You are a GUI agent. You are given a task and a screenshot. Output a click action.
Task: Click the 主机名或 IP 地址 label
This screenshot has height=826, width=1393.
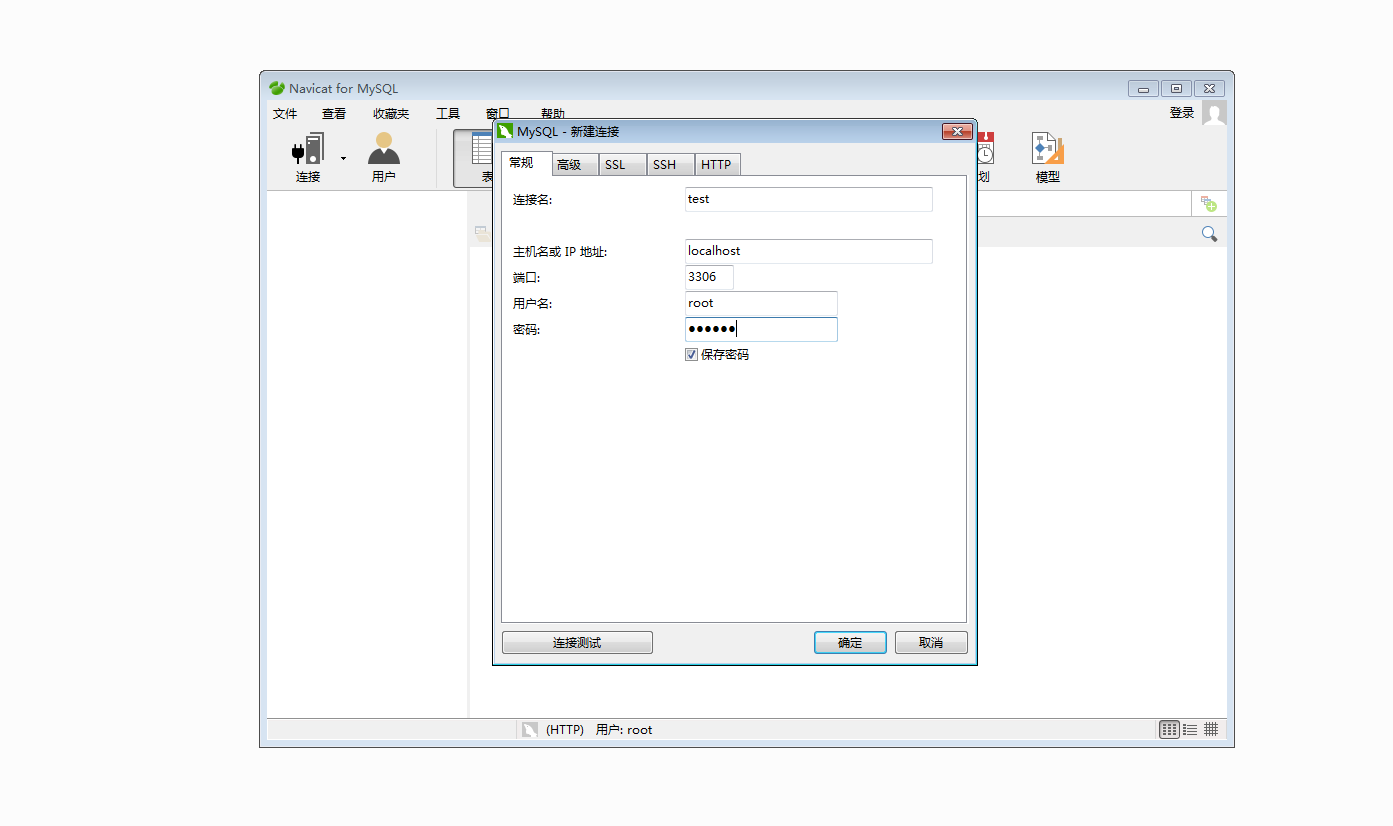tap(560, 252)
